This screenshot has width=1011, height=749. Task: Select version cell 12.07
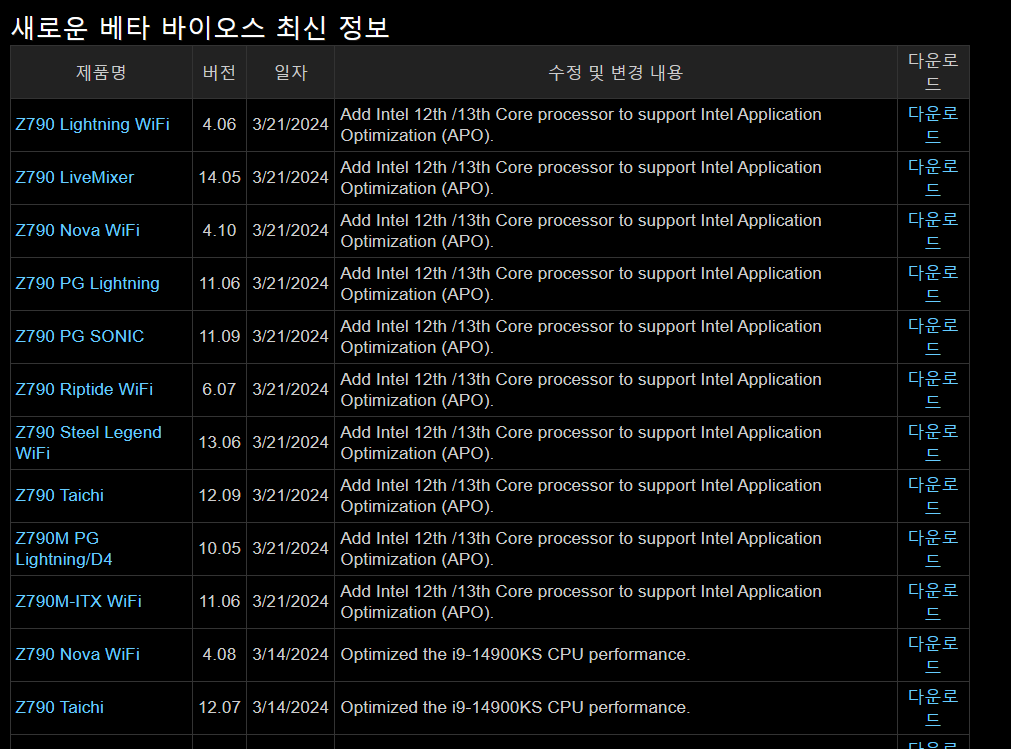click(x=219, y=707)
